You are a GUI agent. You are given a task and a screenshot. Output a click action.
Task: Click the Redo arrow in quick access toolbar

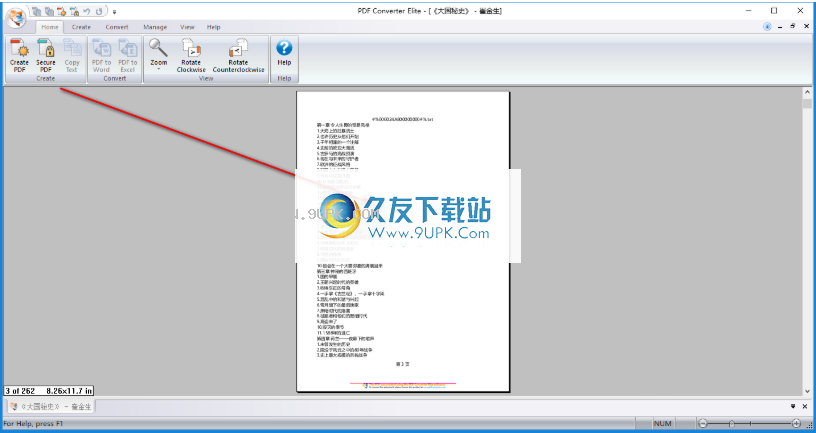pyautogui.click(x=99, y=11)
